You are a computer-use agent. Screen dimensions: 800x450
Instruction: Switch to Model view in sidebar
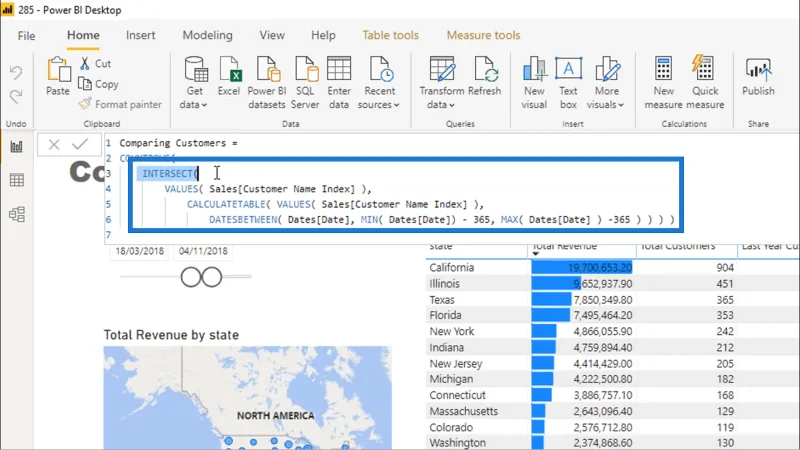16,214
